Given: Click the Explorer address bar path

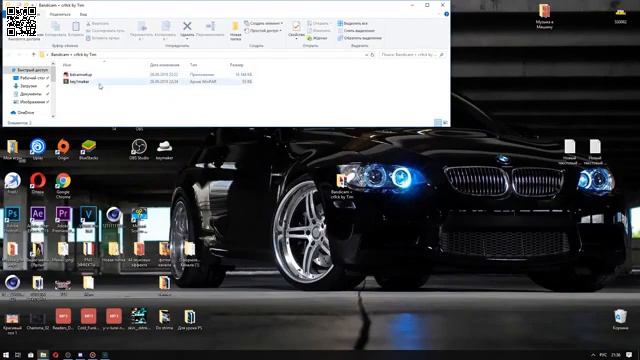Looking at the screenshot, I should pyautogui.click(x=74, y=54).
